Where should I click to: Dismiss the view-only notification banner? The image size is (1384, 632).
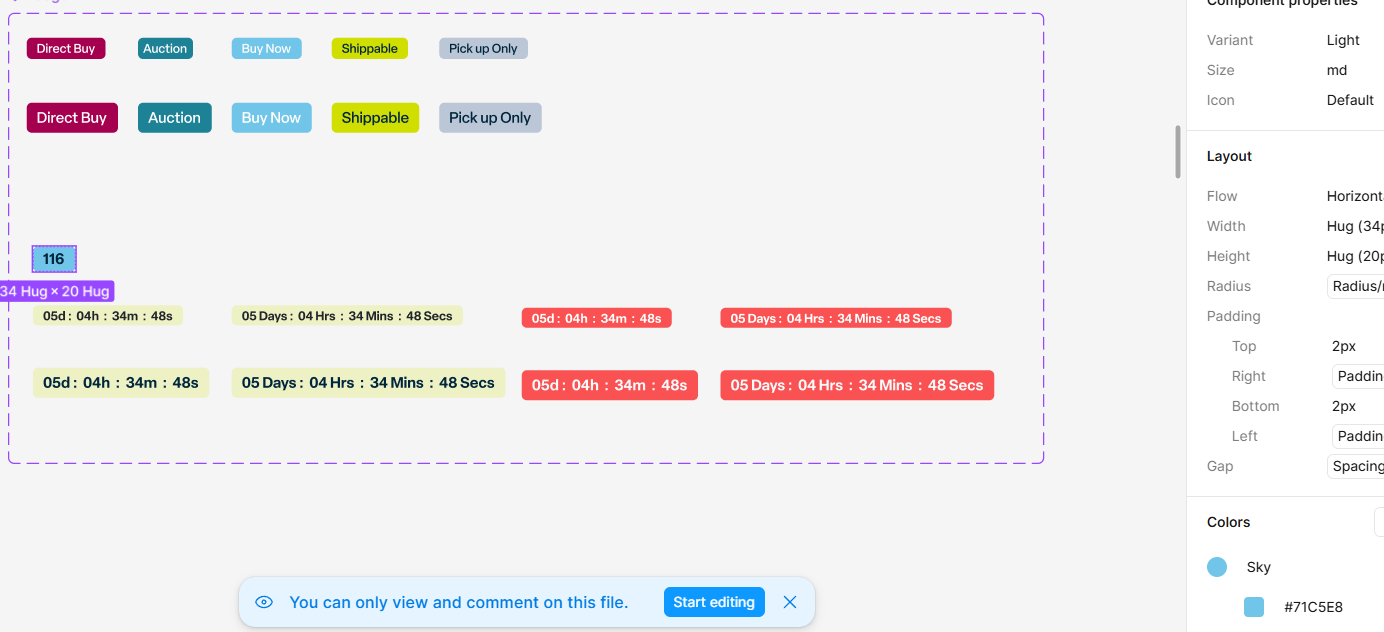pyautogui.click(x=790, y=602)
